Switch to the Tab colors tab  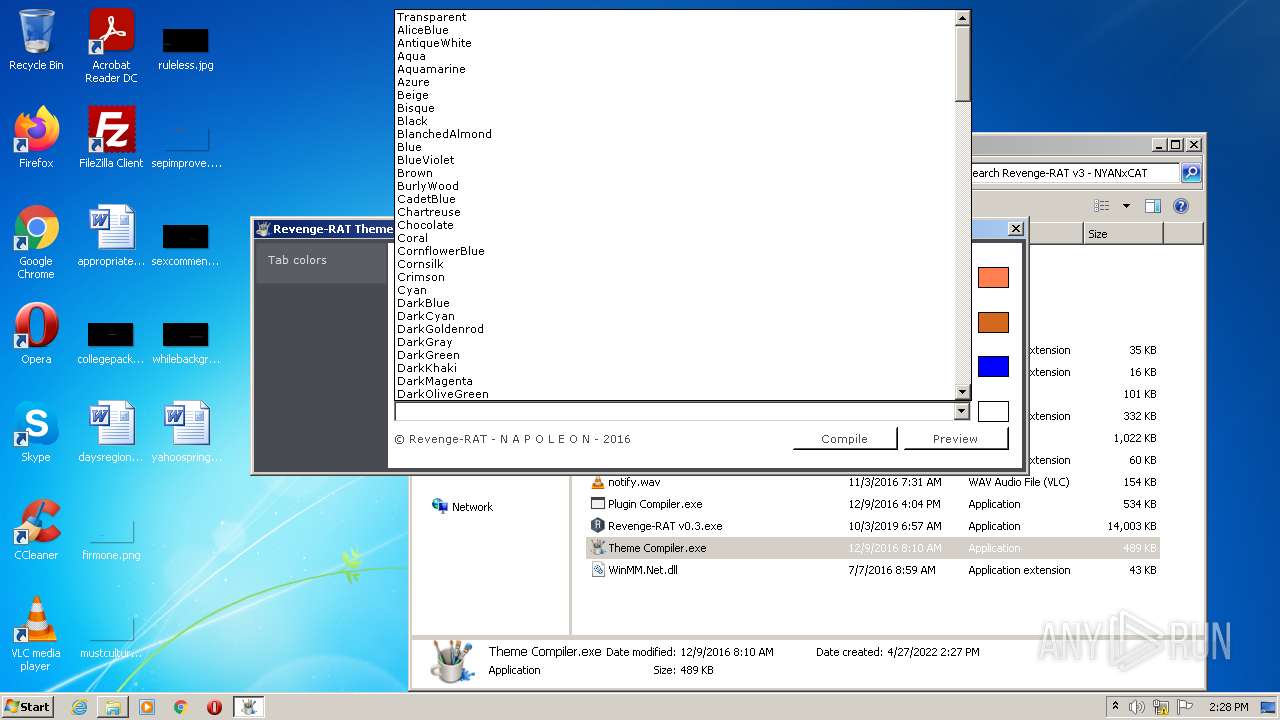click(x=322, y=260)
